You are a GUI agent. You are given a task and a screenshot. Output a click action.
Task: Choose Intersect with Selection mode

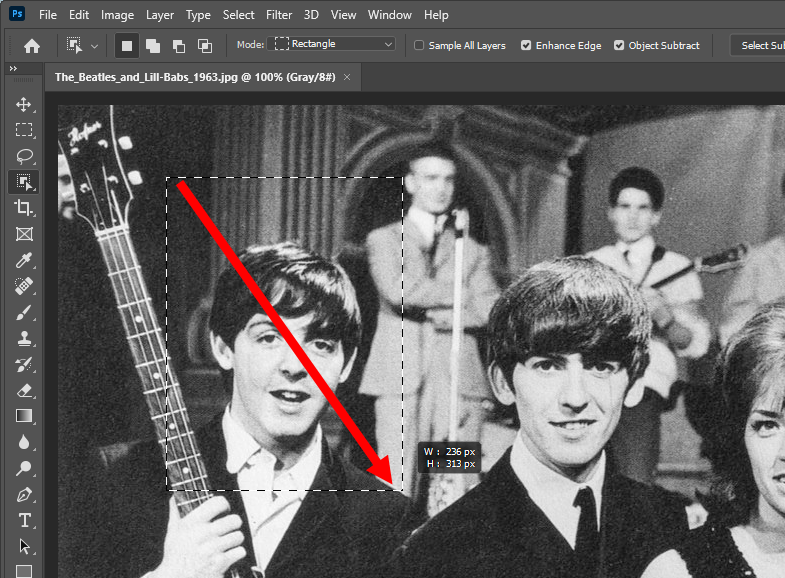205,46
